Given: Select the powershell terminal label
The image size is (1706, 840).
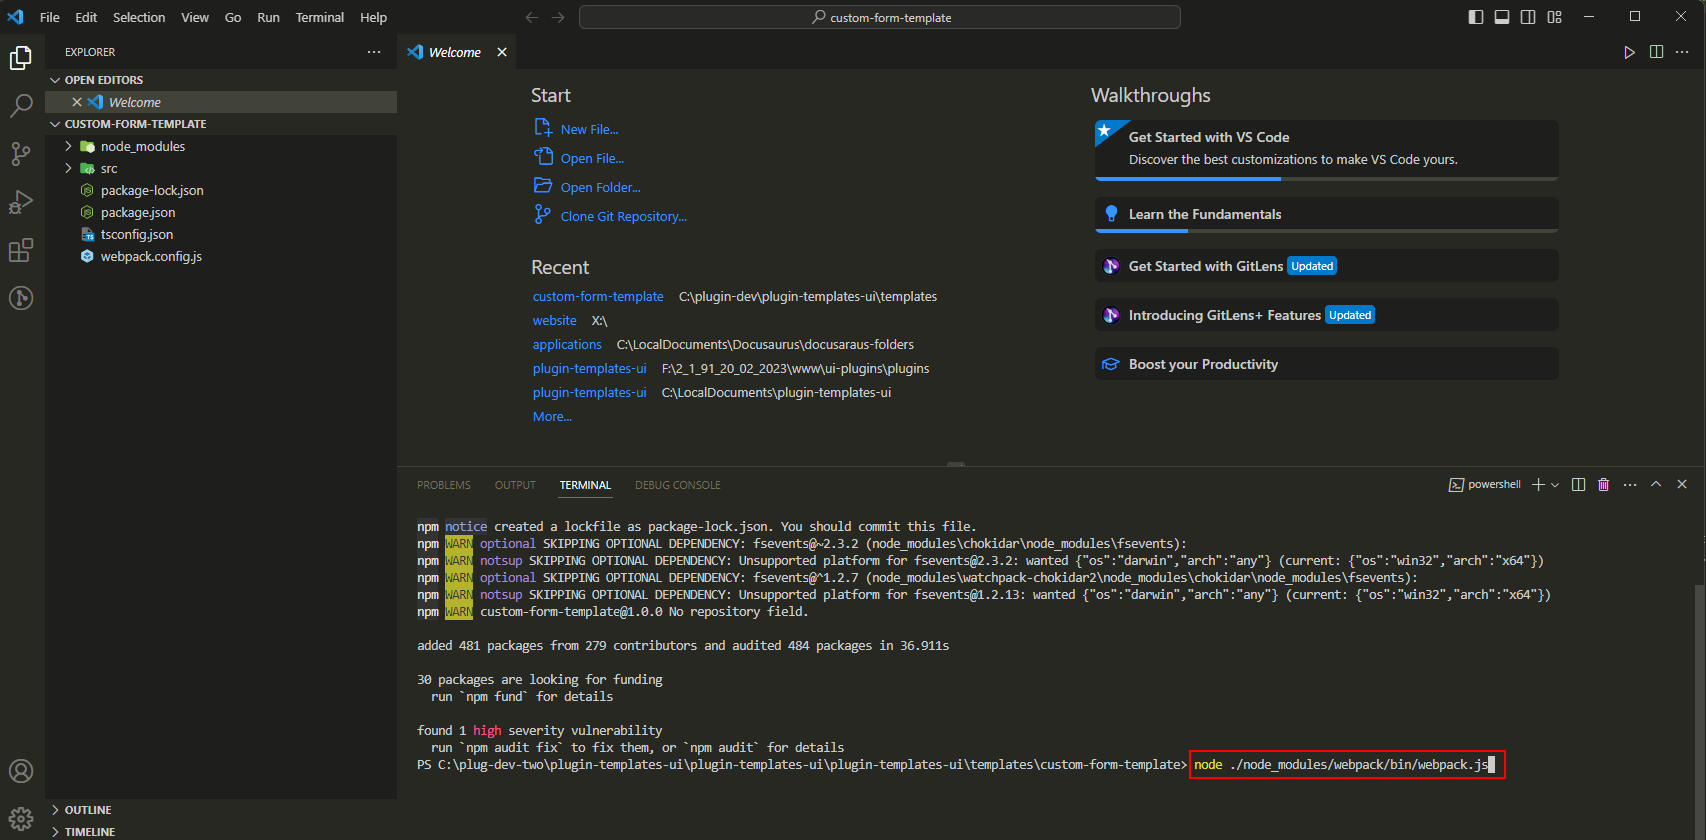Looking at the screenshot, I should coord(1485,484).
